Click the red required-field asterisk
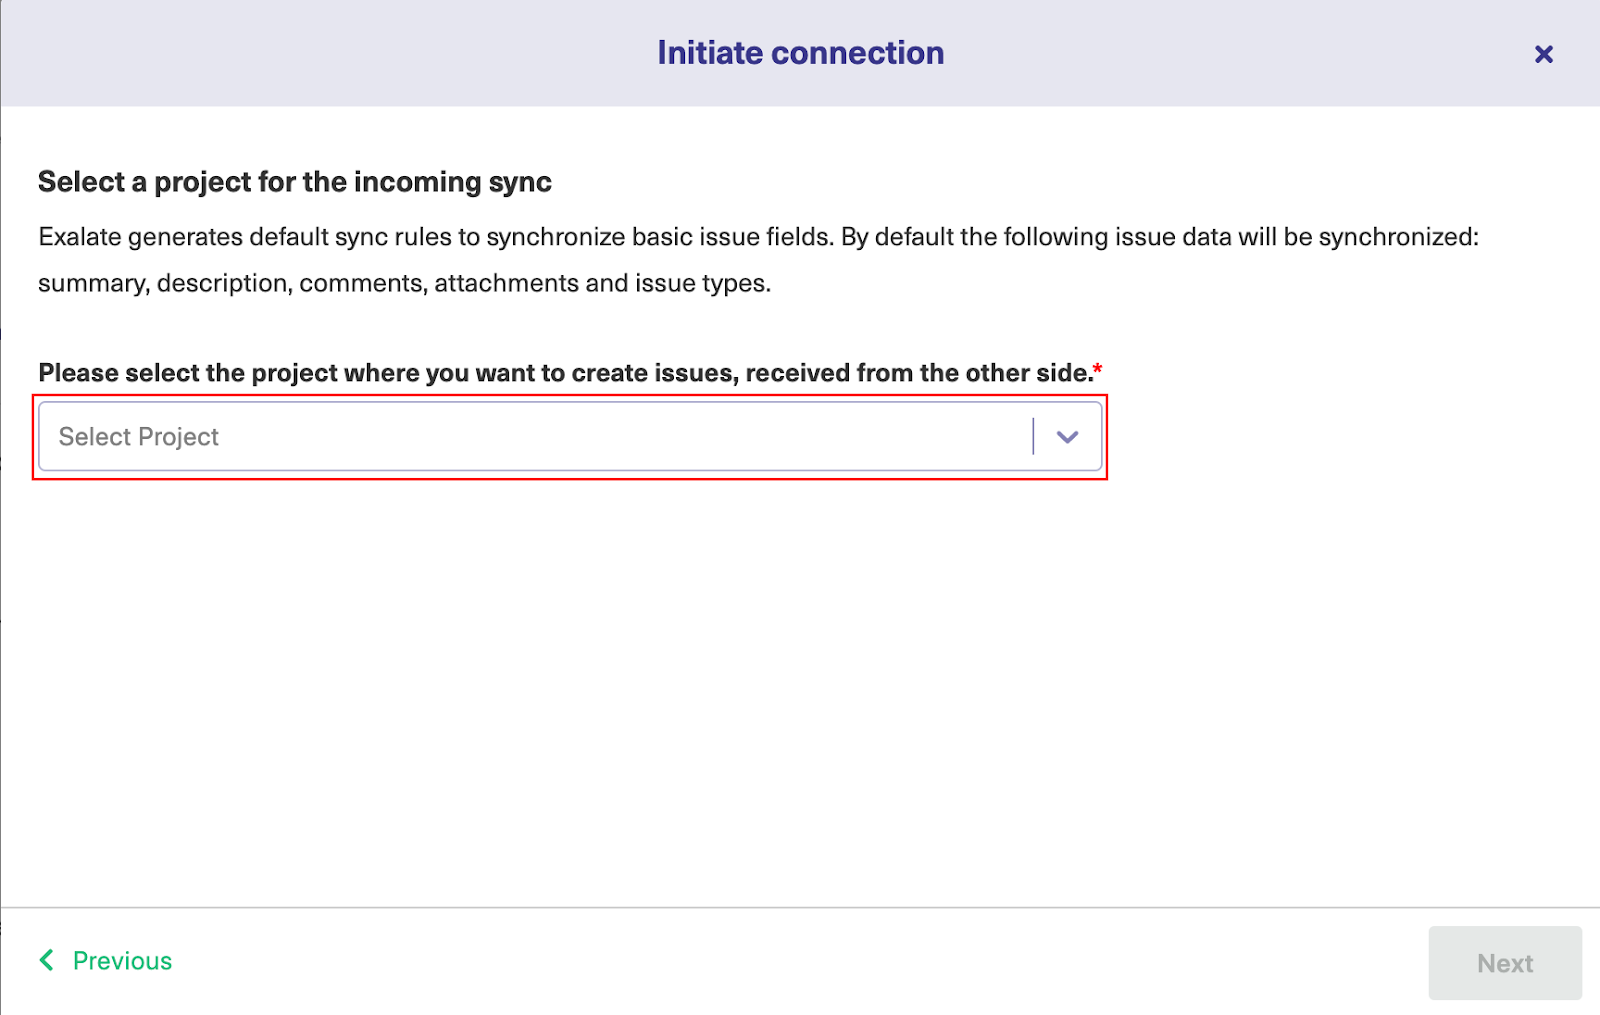Viewport: 1600px width, 1015px height. point(1098,369)
